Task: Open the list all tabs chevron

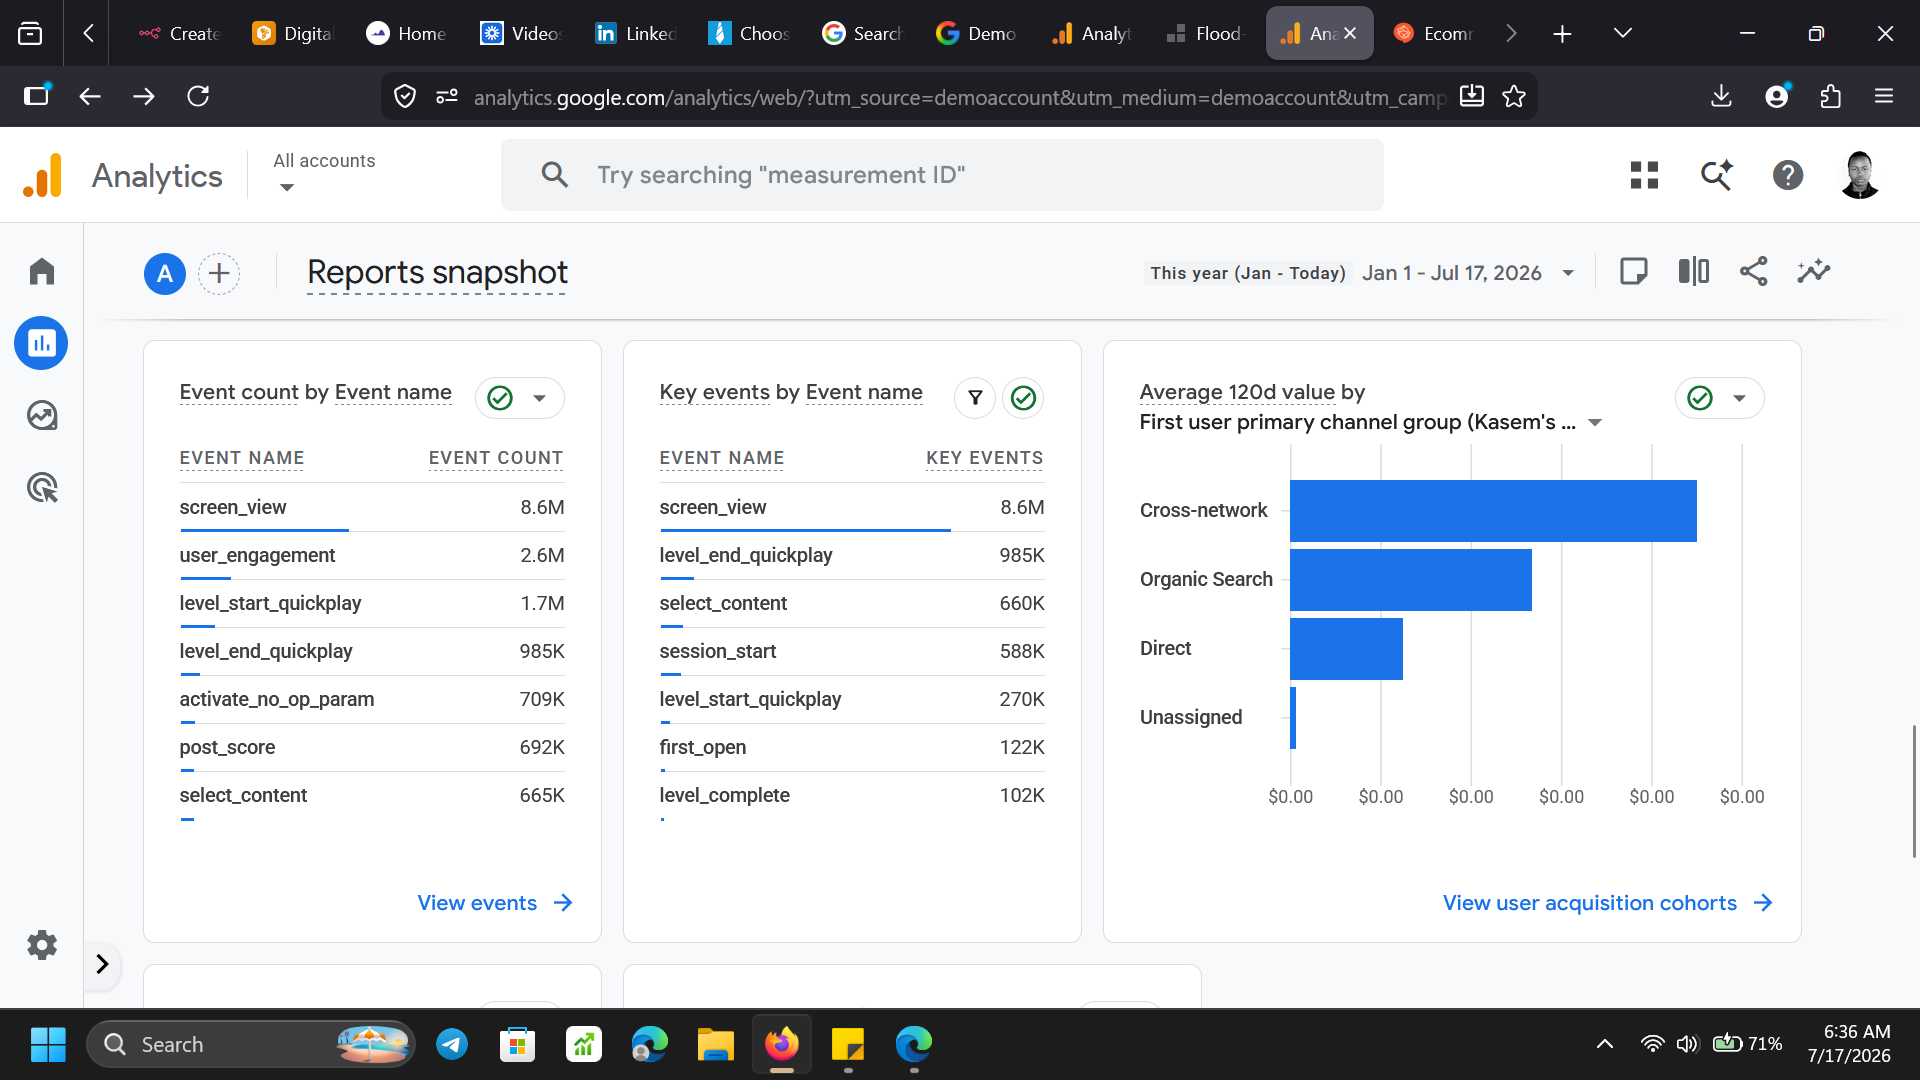Action: 1623,33
